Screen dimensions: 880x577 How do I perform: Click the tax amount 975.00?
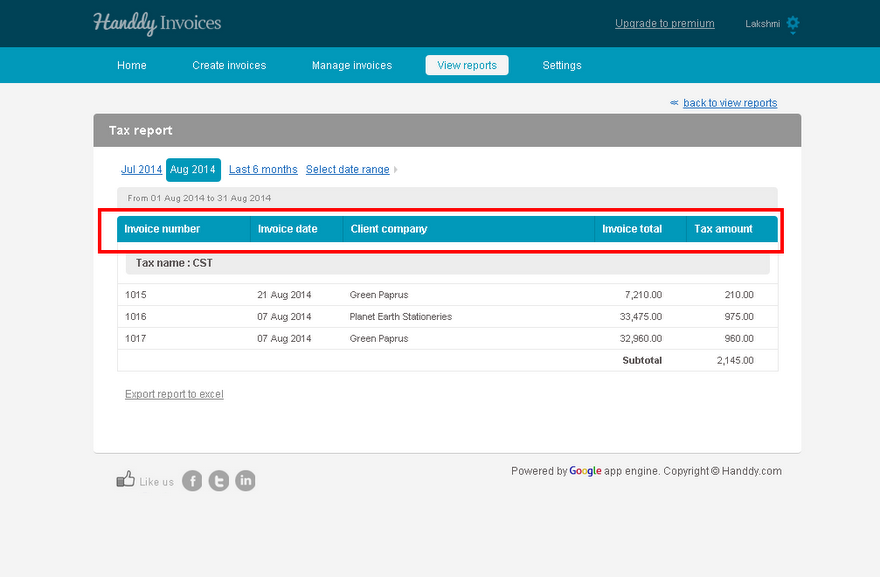pyautogui.click(x=739, y=317)
